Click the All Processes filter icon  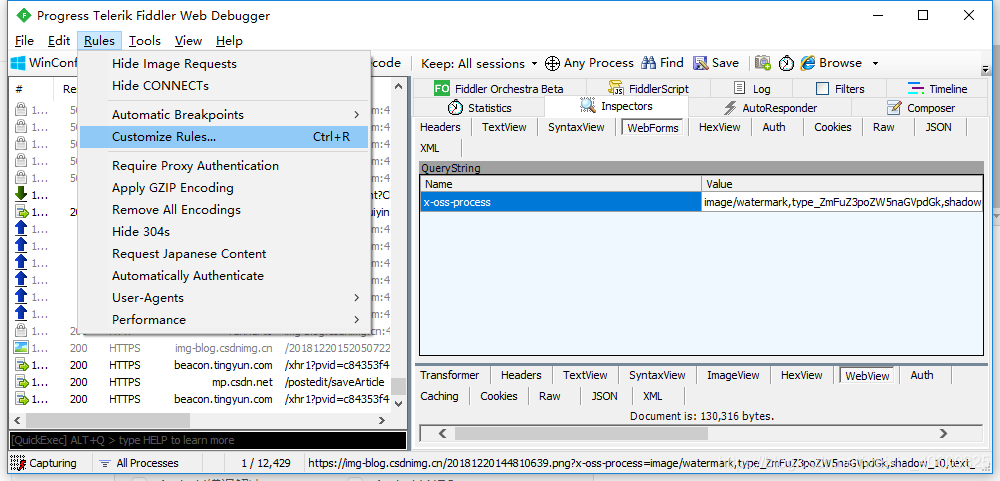pyautogui.click(x=104, y=463)
